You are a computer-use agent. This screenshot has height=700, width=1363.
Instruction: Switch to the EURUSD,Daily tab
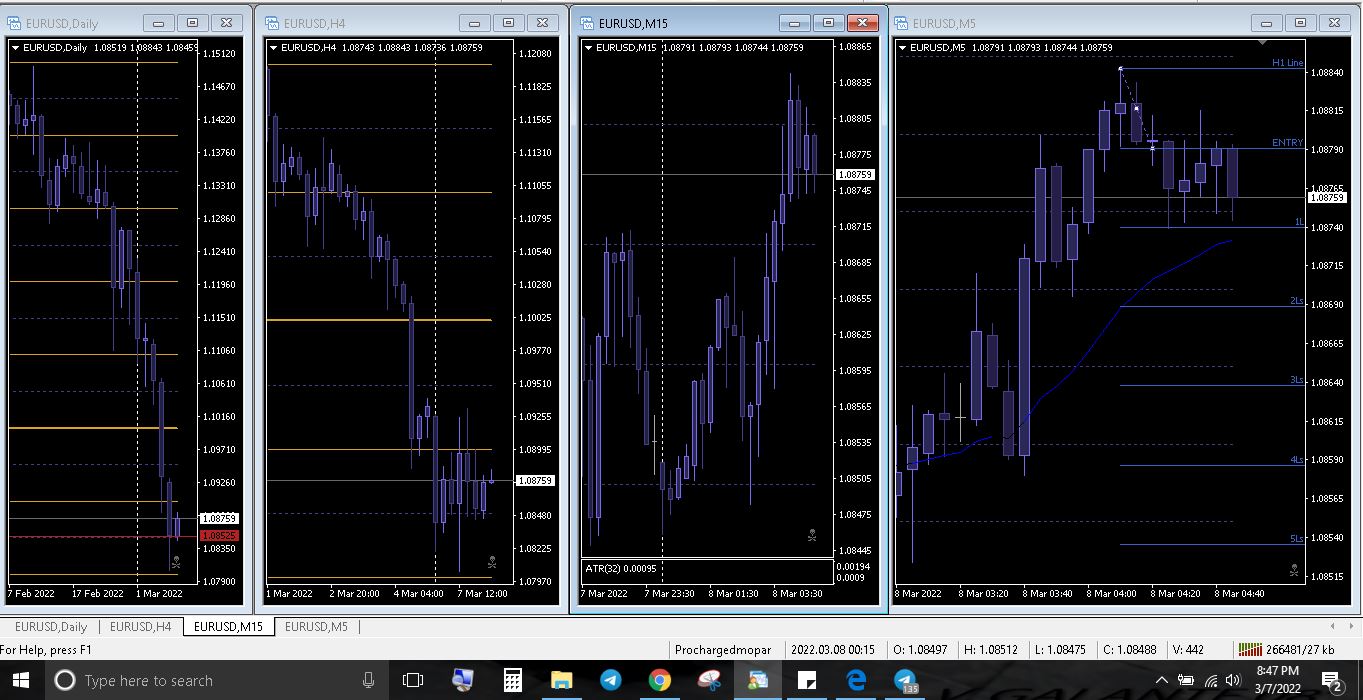(50, 627)
